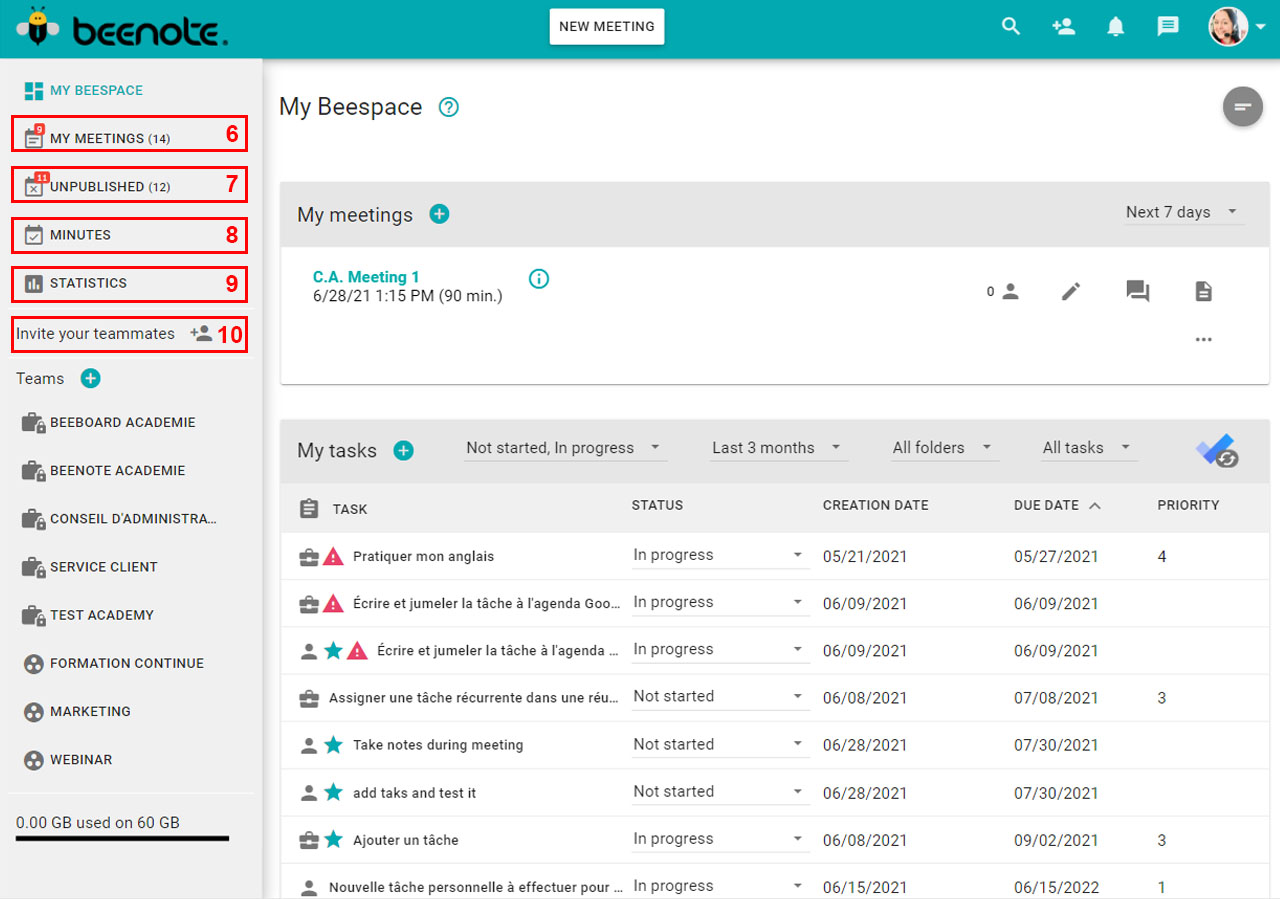
Task: Open task Take notes during meeting
Action: click(438, 745)
